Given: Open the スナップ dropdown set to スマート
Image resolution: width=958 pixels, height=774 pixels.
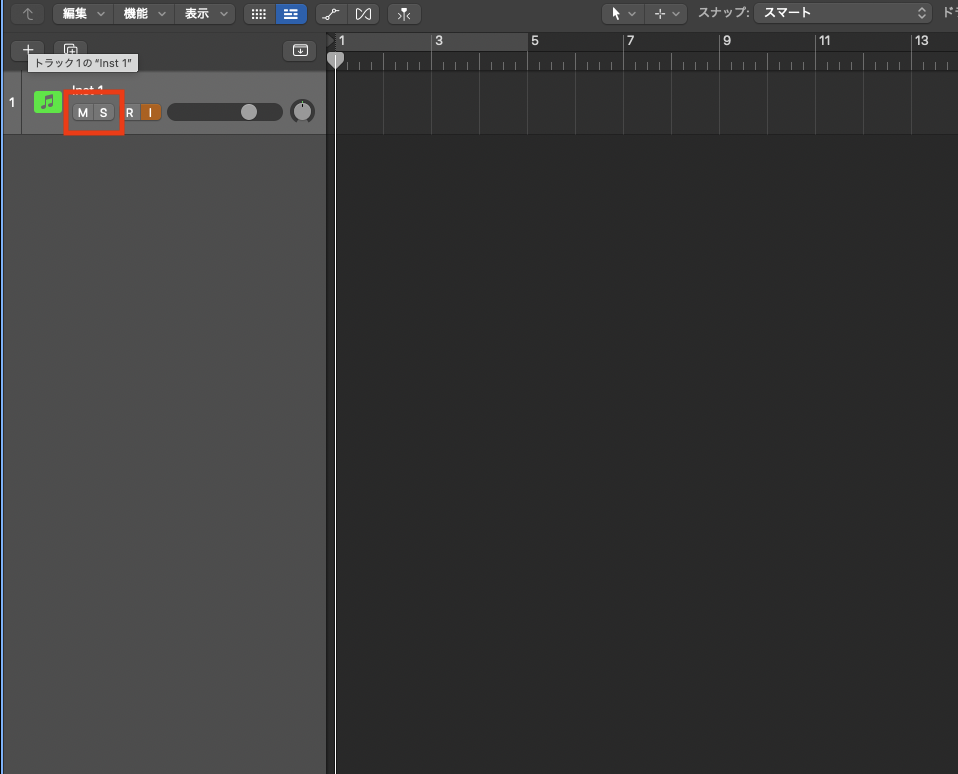Looking at the screenshot, I should 843,13.
